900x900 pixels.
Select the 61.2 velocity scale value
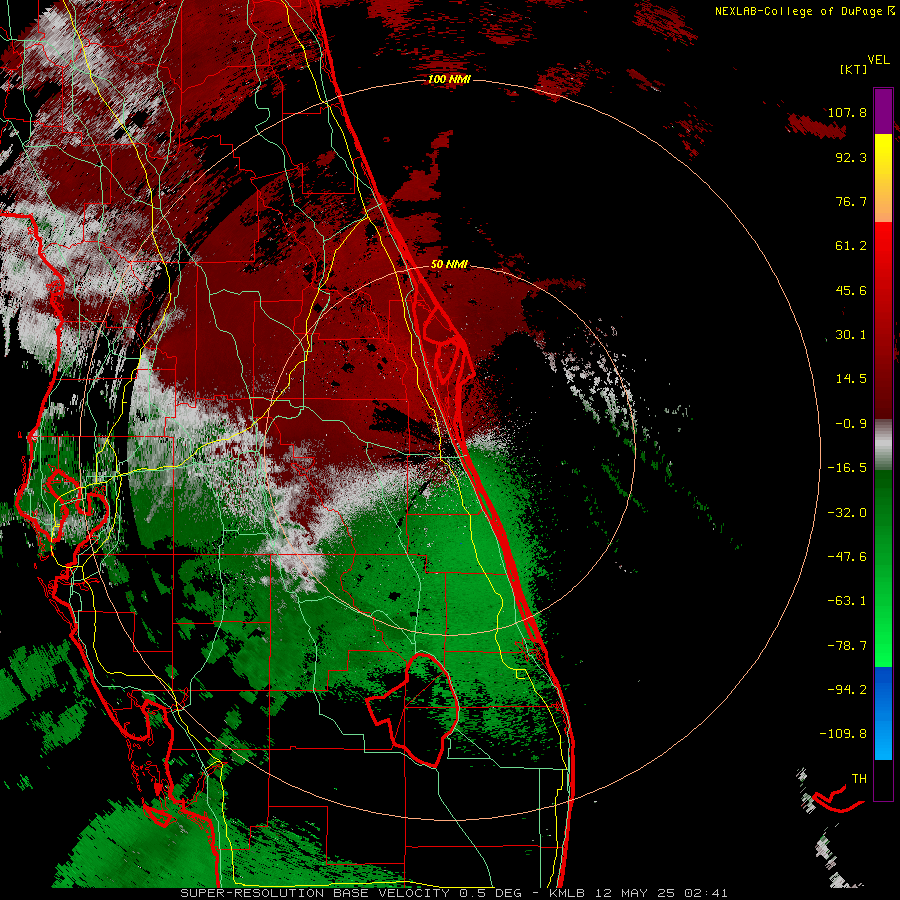click(851, 246)
